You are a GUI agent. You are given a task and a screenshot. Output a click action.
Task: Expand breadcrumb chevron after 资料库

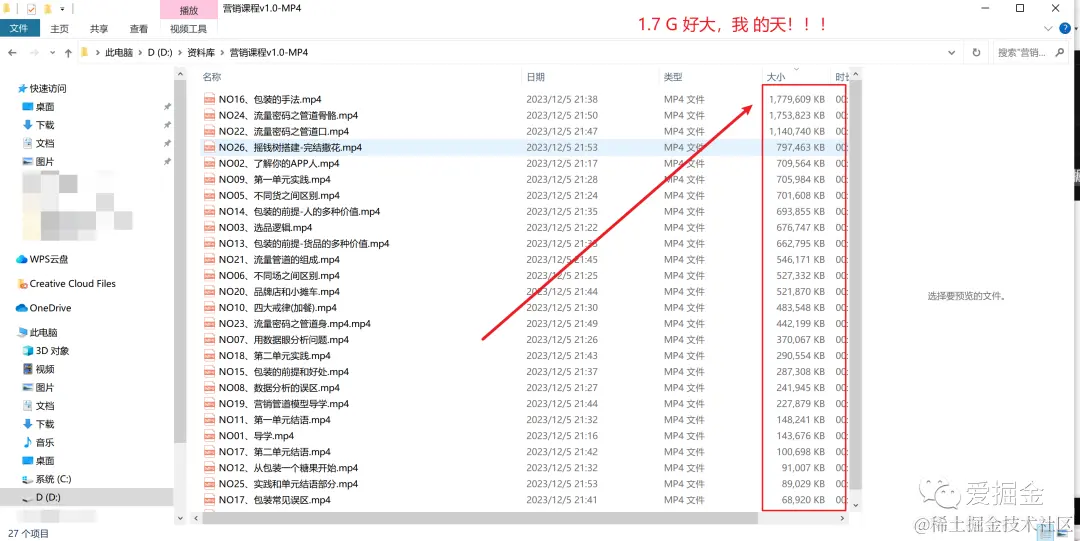pyautogui.click(x=223, y=52)
